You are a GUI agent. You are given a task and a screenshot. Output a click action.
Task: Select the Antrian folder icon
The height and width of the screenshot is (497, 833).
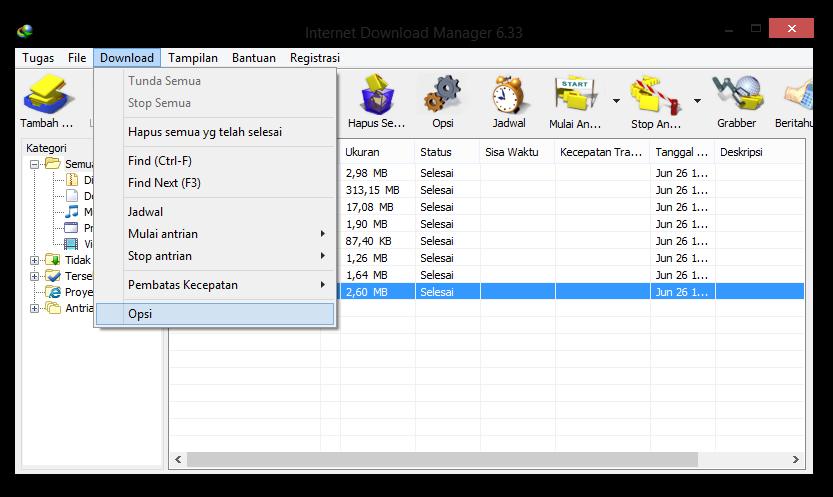53,307
